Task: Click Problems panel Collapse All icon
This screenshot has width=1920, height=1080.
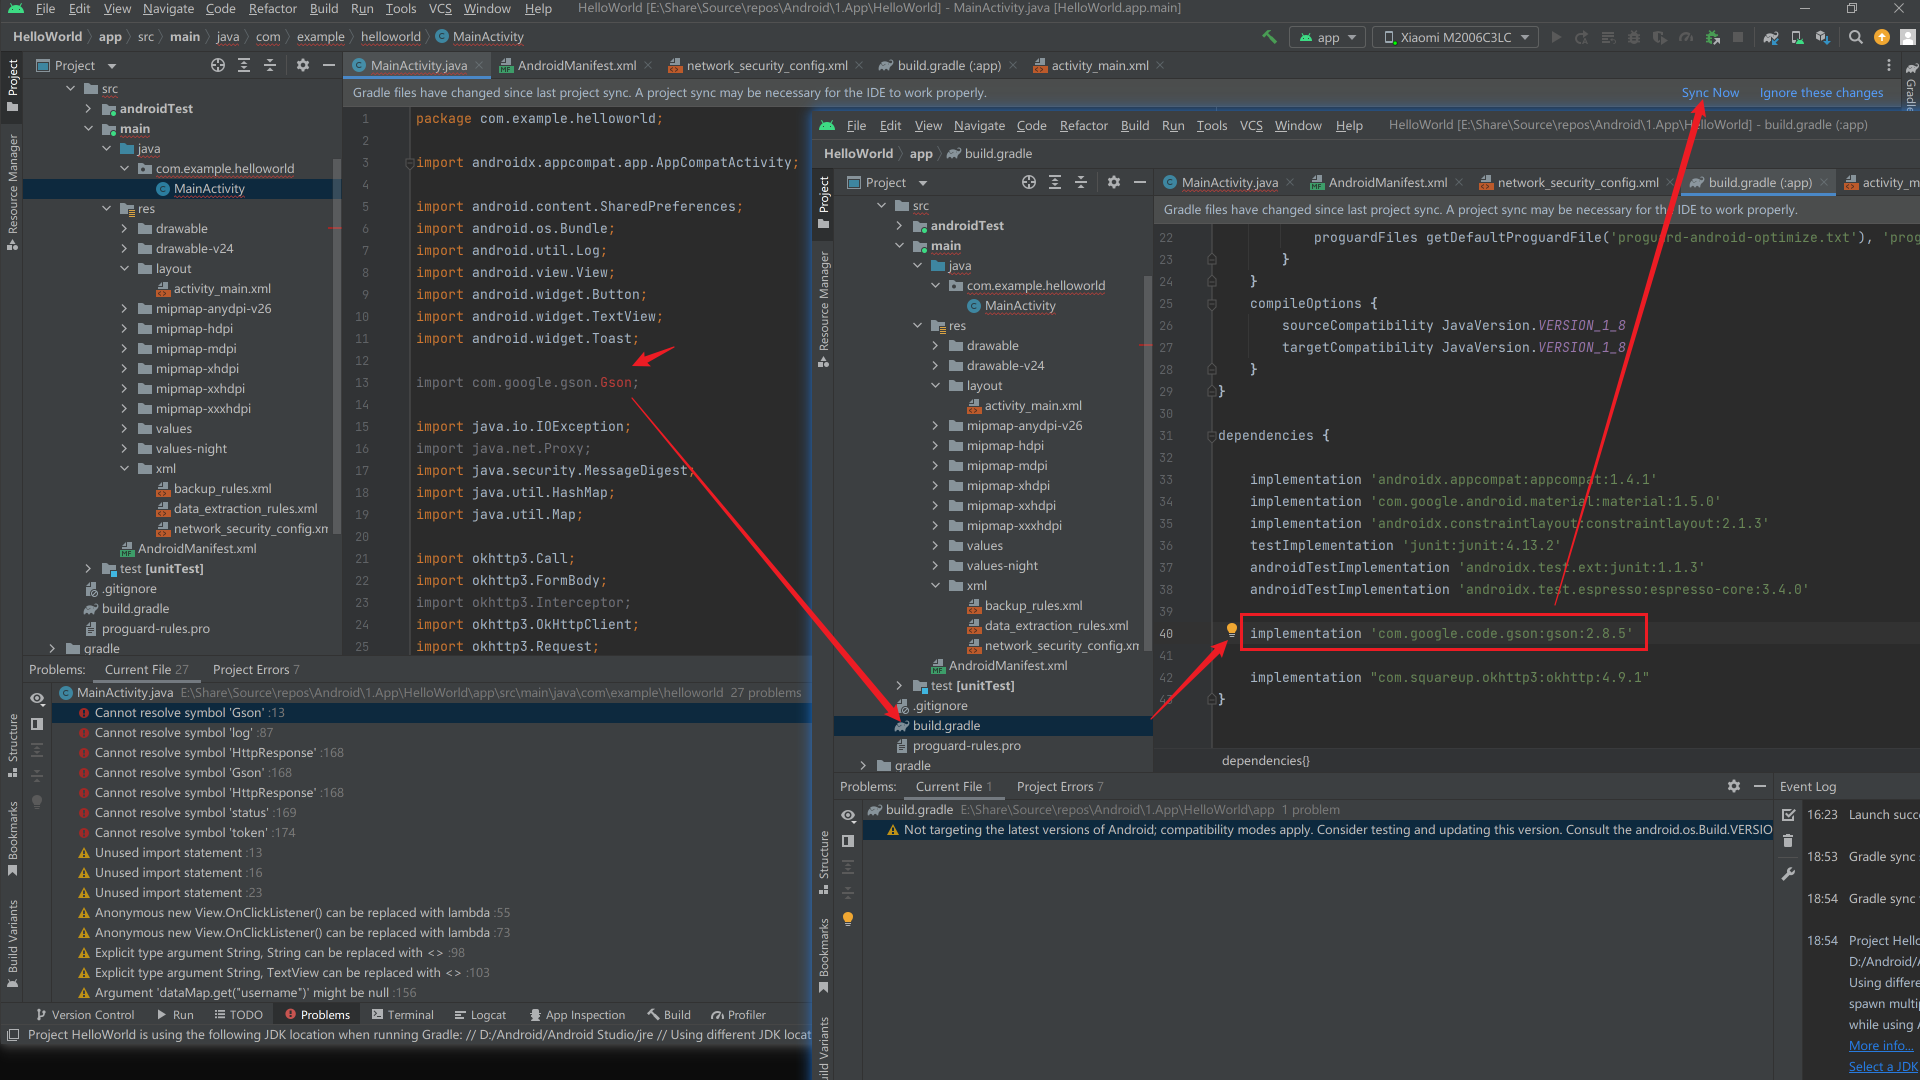Action: click(37, 775)
